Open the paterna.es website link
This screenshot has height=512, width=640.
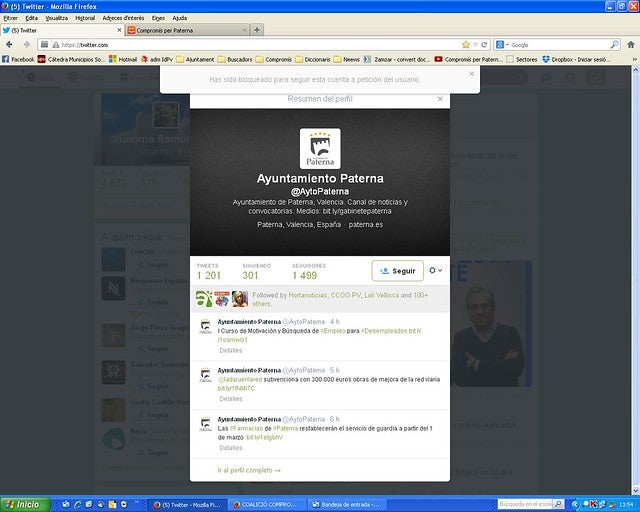tap(366, 225)
